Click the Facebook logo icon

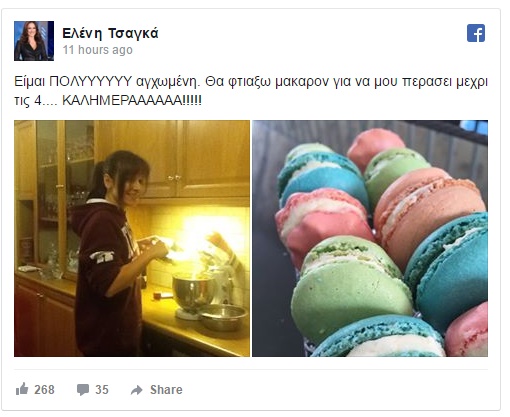point(476,33)
